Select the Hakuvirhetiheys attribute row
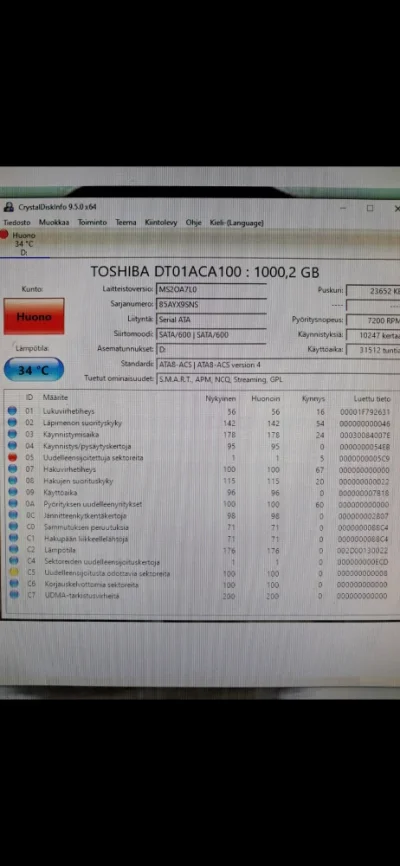 tap(200, 469)
